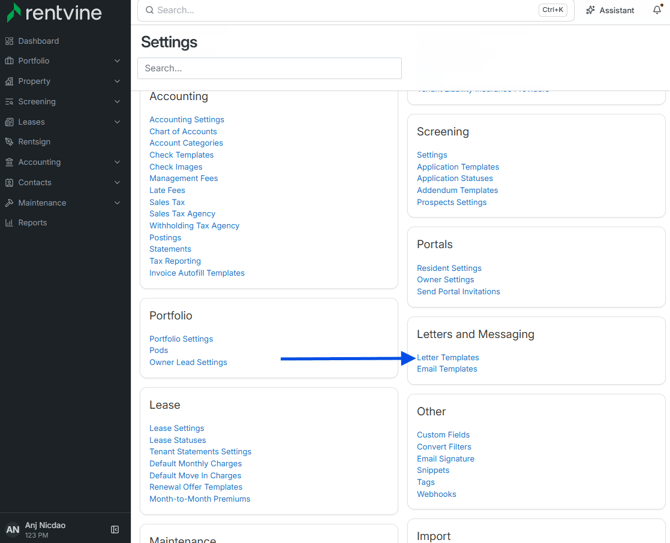Open Lease Statuses link

tap(177, 440)
